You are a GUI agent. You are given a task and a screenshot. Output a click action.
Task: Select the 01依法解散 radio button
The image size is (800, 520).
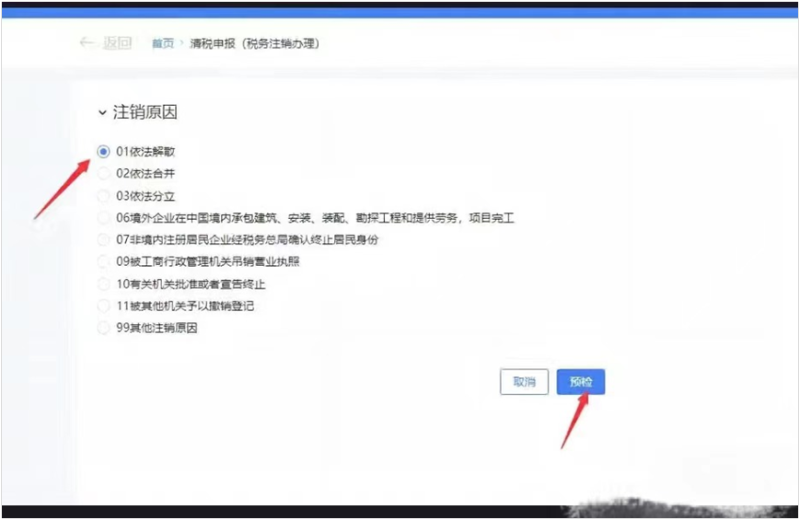coord(104,151)
